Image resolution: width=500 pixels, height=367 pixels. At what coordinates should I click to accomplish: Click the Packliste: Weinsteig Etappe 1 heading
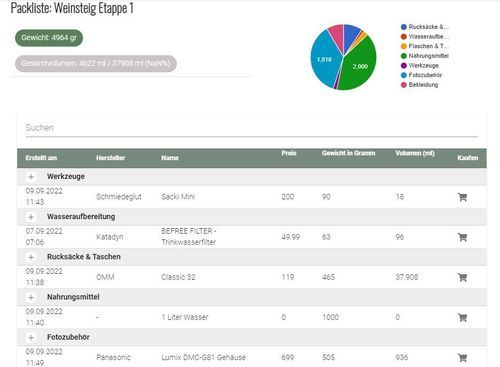coord(72,8)
